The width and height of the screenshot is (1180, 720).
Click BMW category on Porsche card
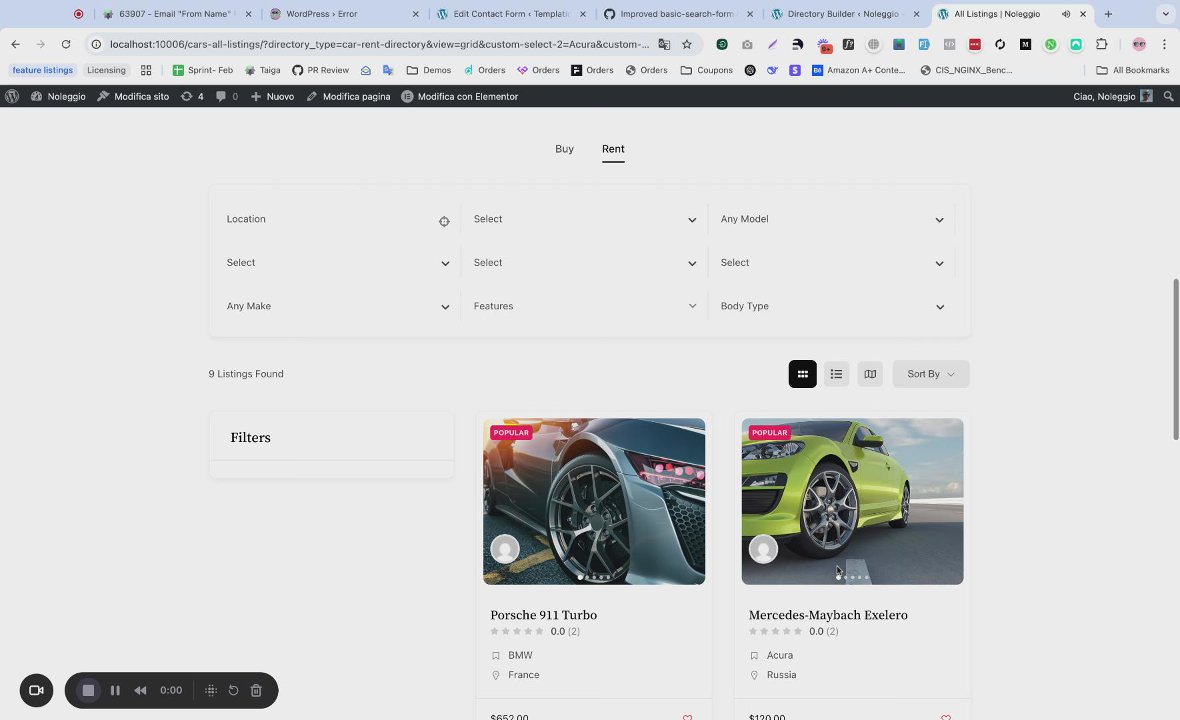(520, 655)
